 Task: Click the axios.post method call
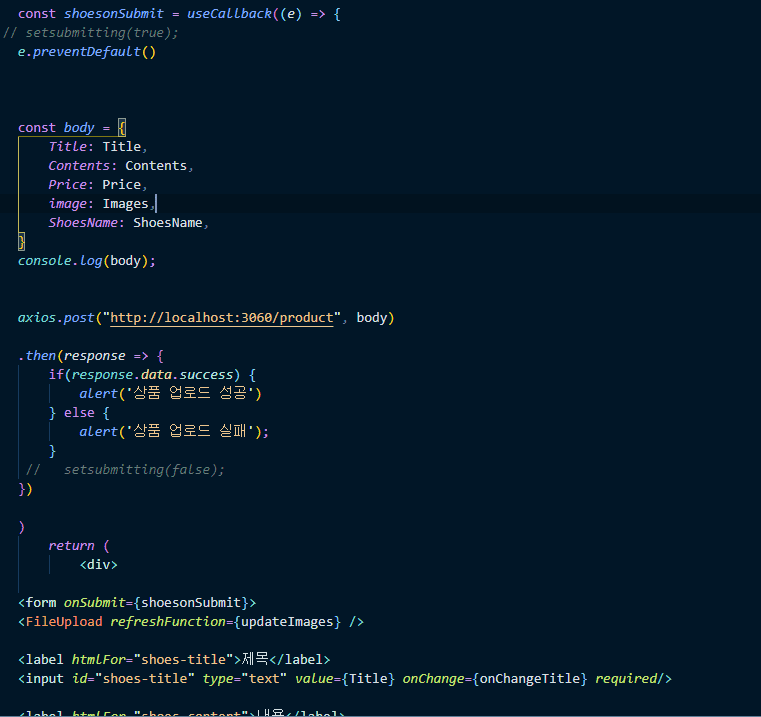56,318
